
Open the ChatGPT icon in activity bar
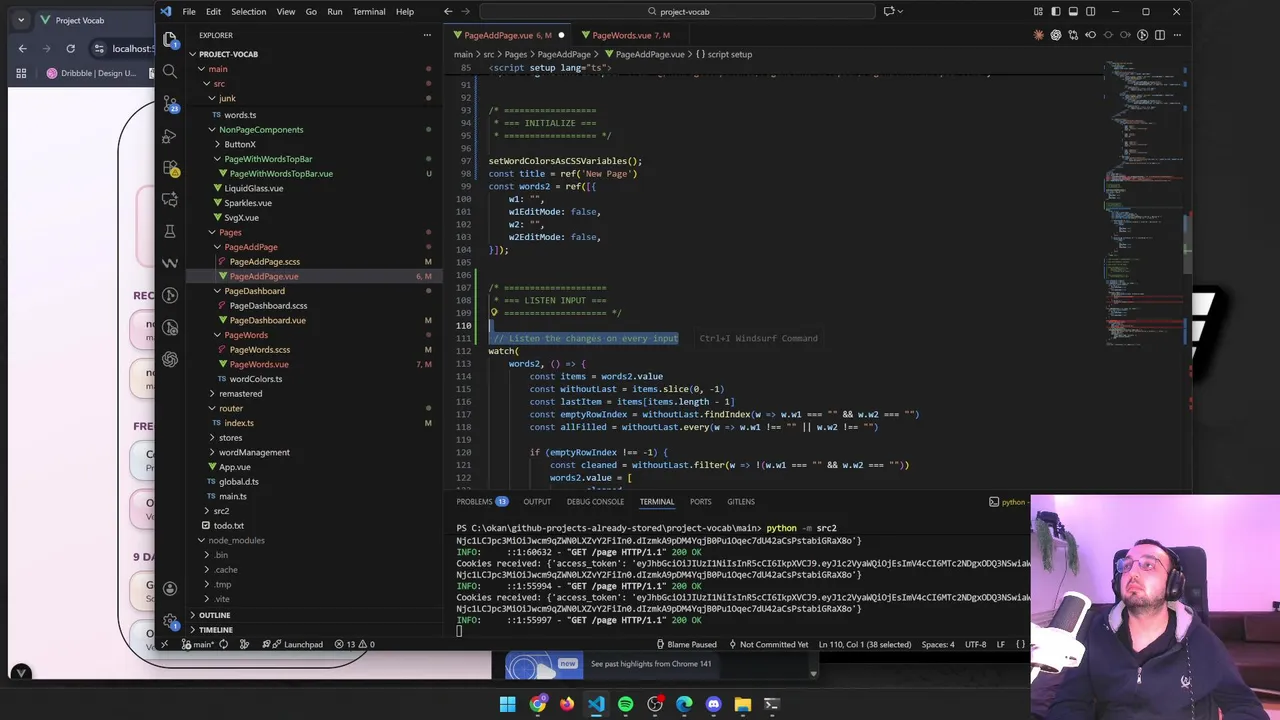coord(170,359)
